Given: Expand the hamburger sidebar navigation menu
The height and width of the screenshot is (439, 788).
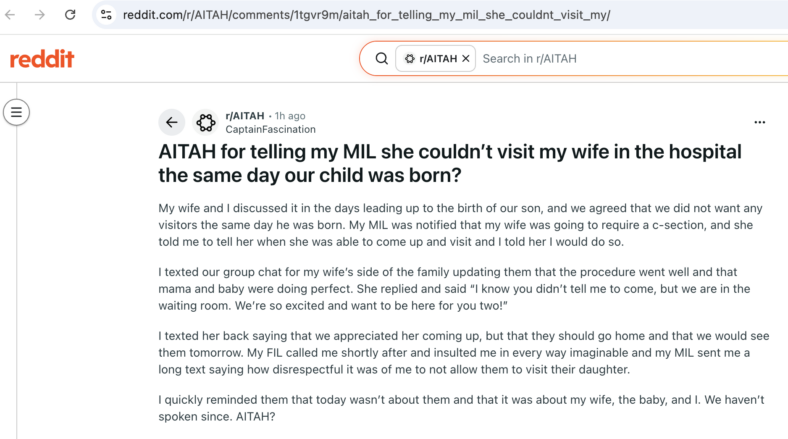Looking at the screenshot, I should point(16,112).
